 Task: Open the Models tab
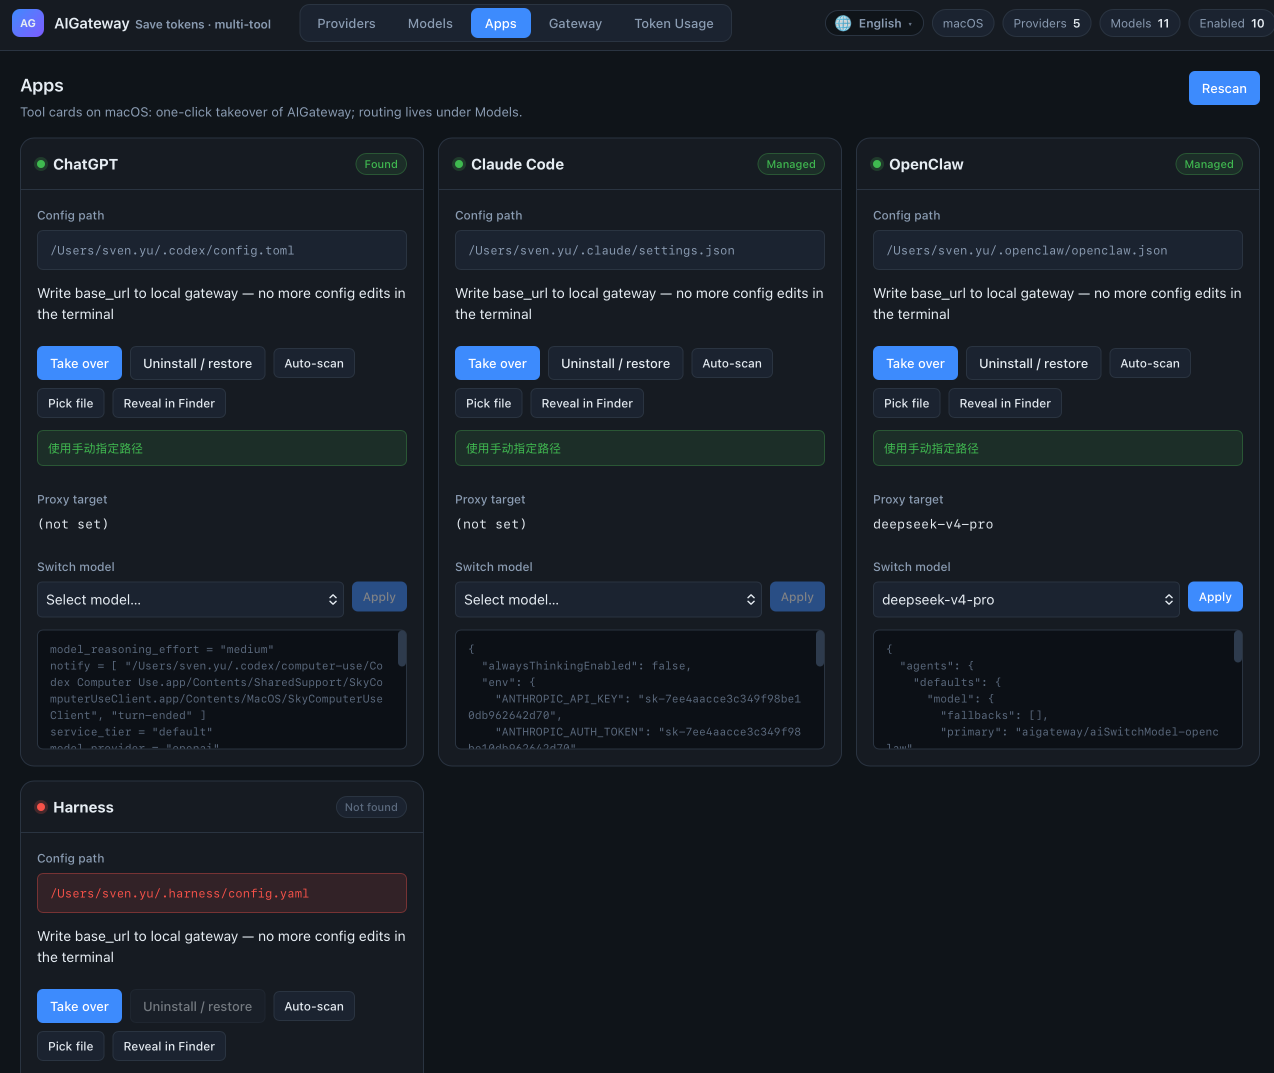430,23
